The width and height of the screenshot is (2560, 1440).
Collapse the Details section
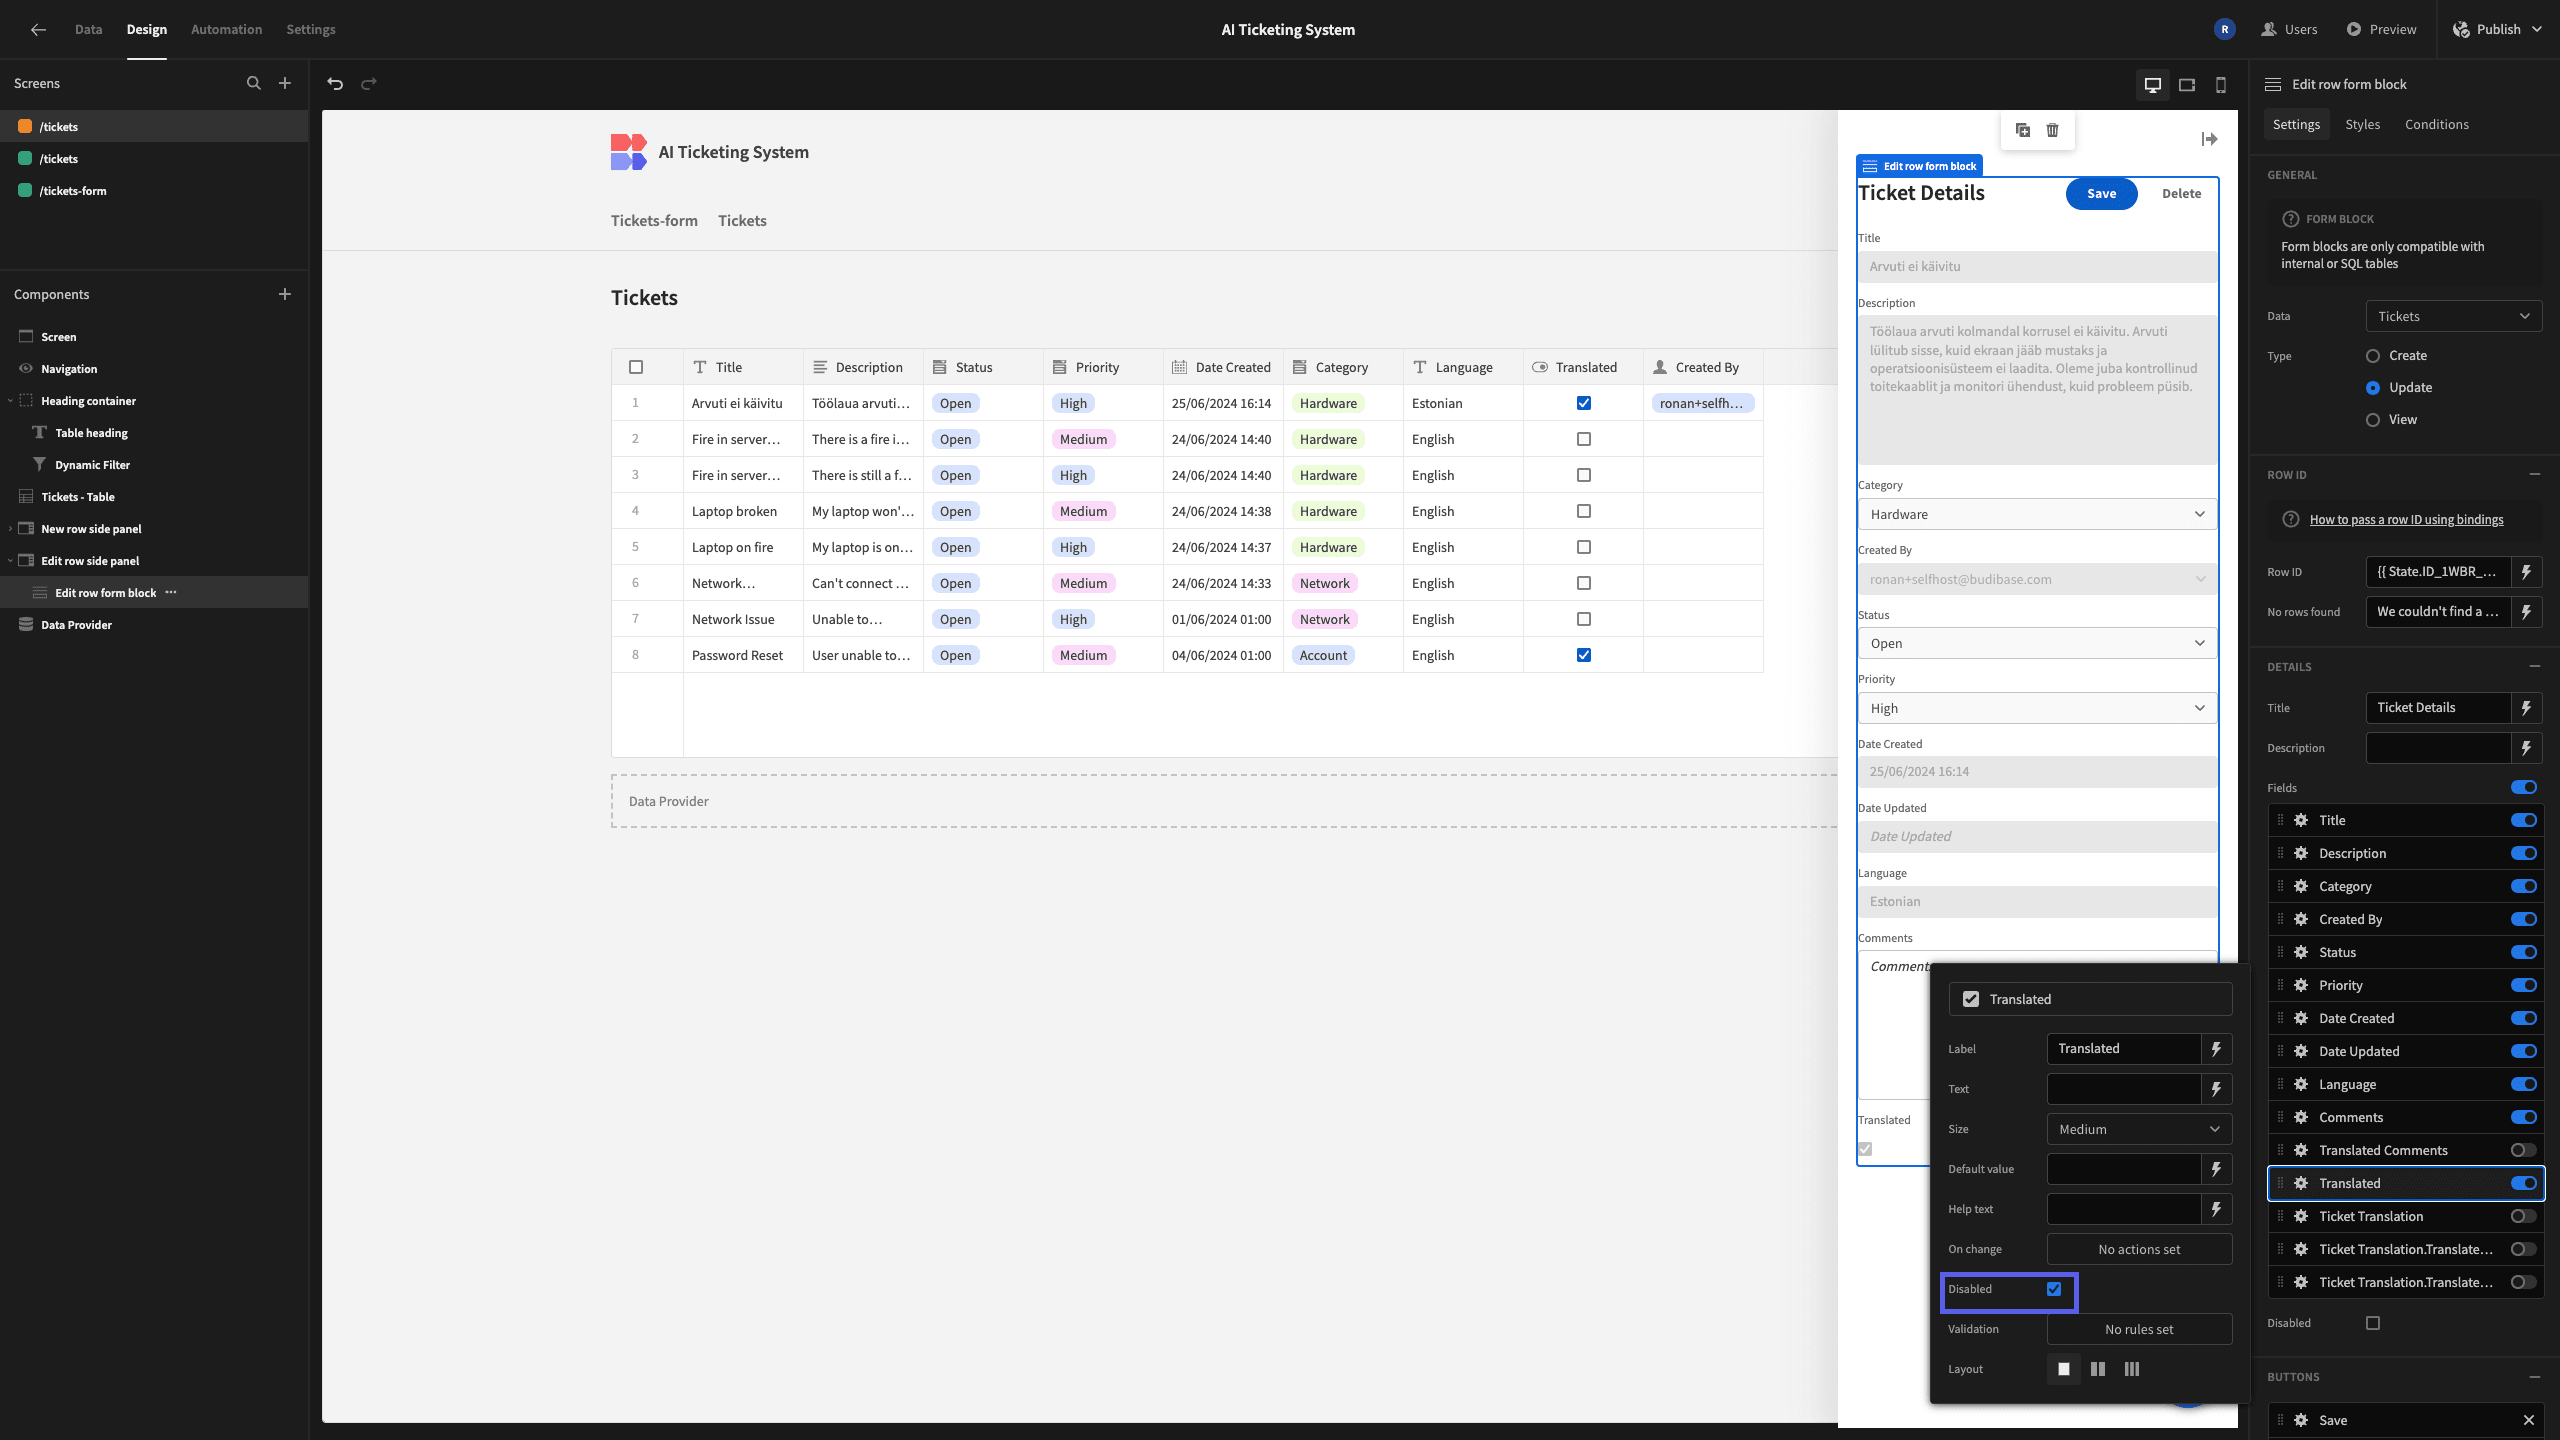[2535, 666]
